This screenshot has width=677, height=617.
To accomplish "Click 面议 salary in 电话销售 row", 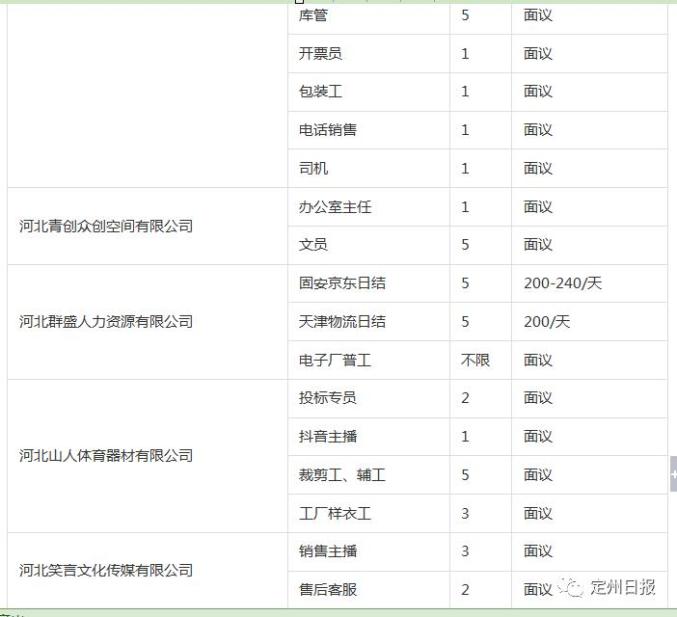I will [x=538, y=130].
